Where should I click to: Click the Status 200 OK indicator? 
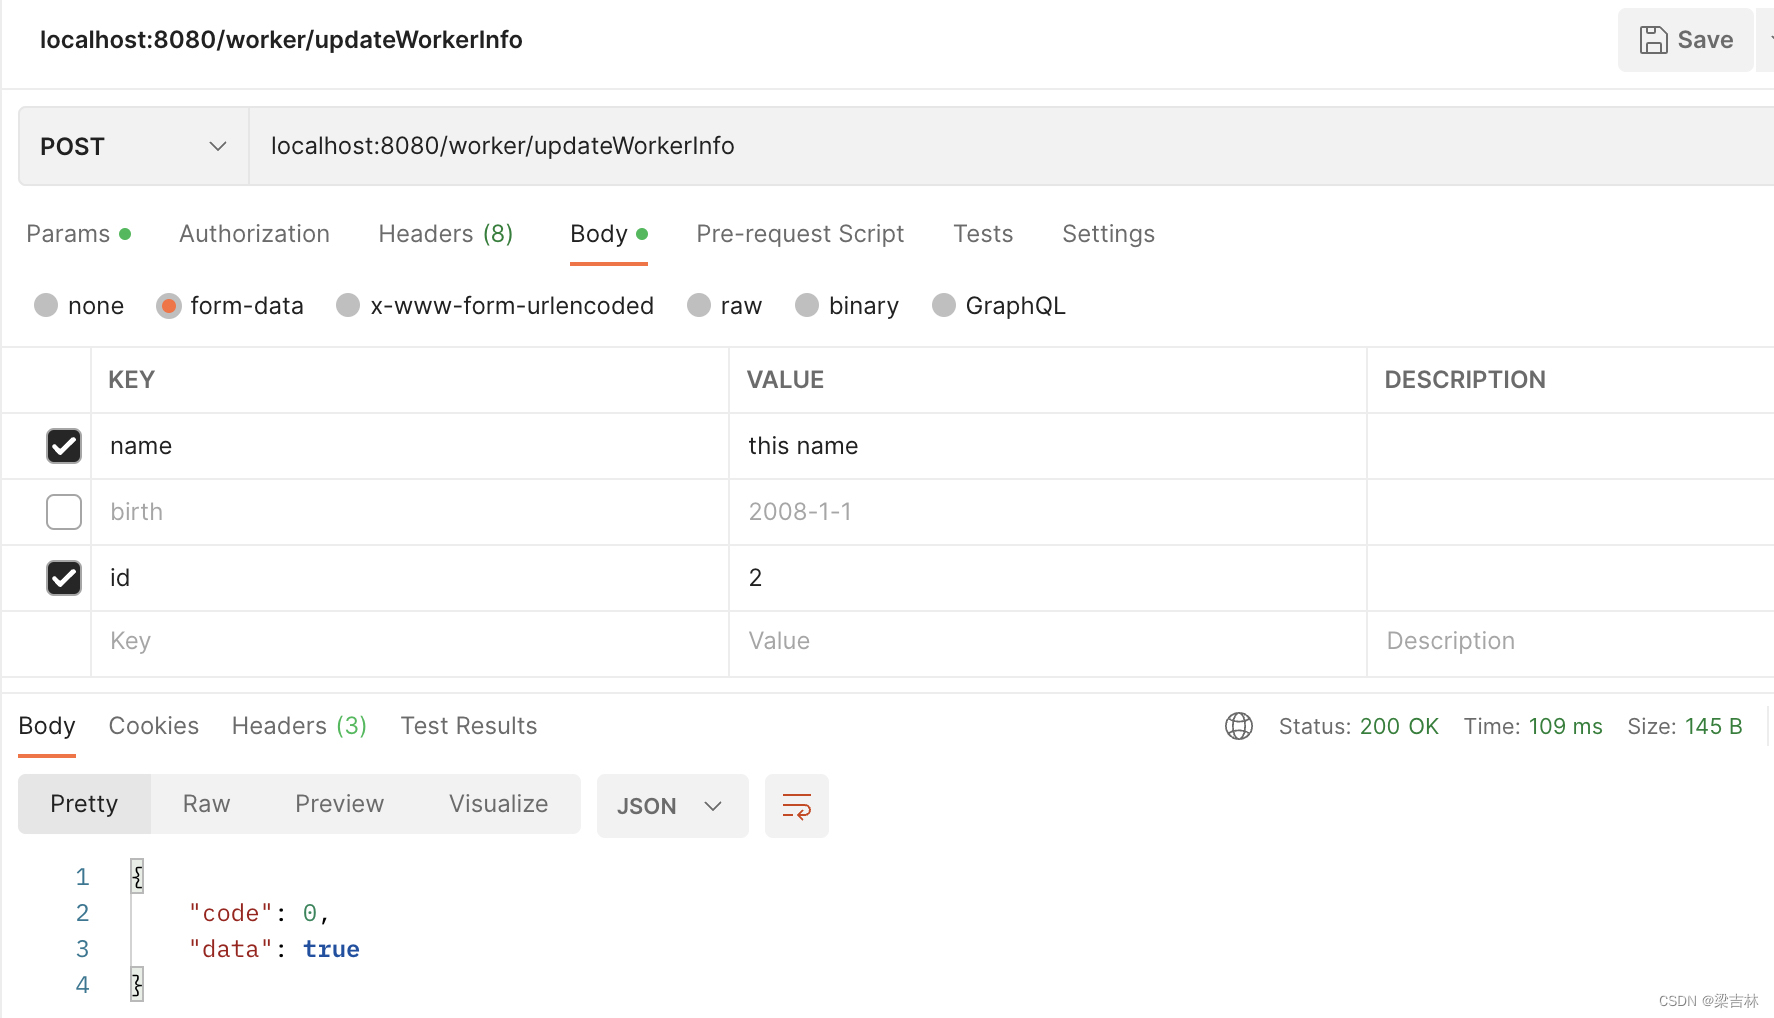point(1358,727)
